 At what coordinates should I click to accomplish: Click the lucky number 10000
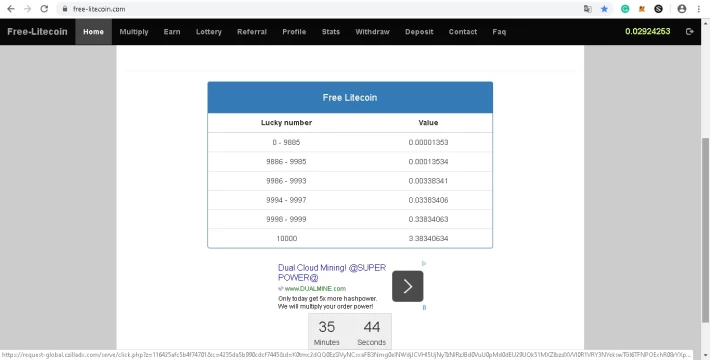point(287,239)
